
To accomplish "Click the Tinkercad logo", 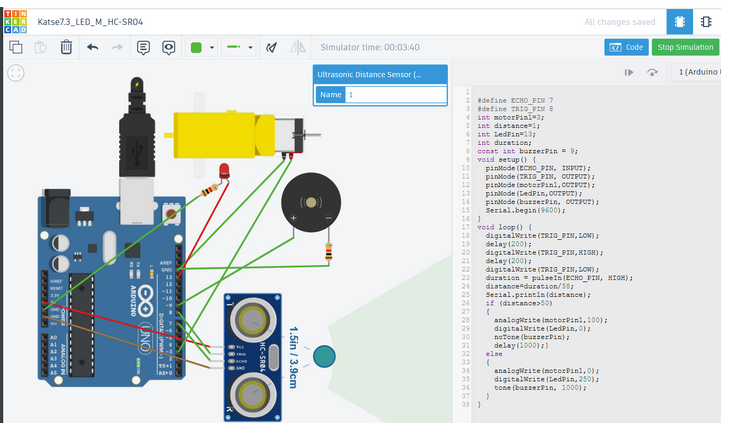I will point(16,19).
